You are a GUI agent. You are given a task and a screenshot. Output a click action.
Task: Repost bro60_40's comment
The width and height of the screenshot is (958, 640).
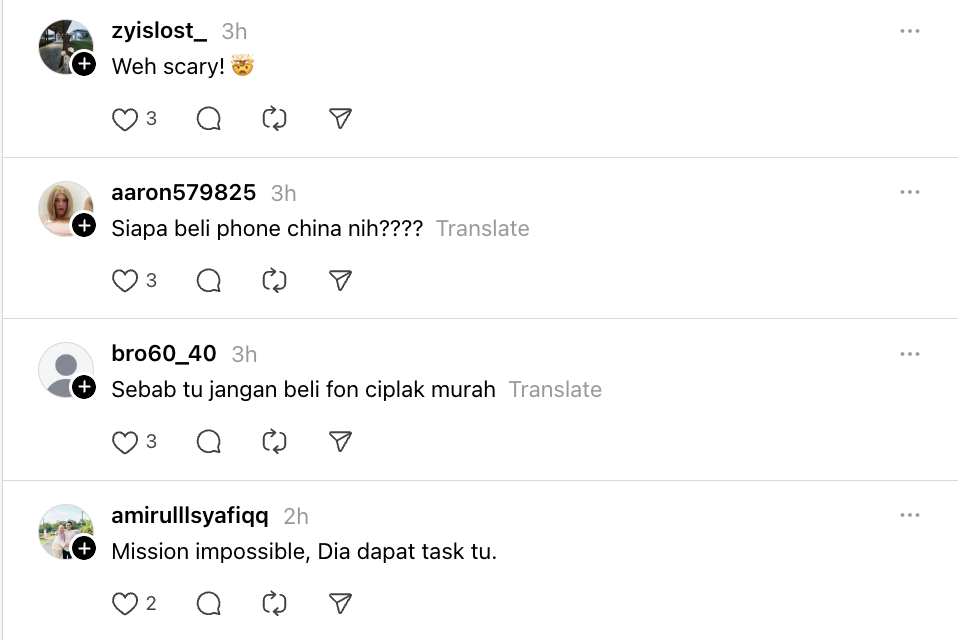[x=274, y=442]
